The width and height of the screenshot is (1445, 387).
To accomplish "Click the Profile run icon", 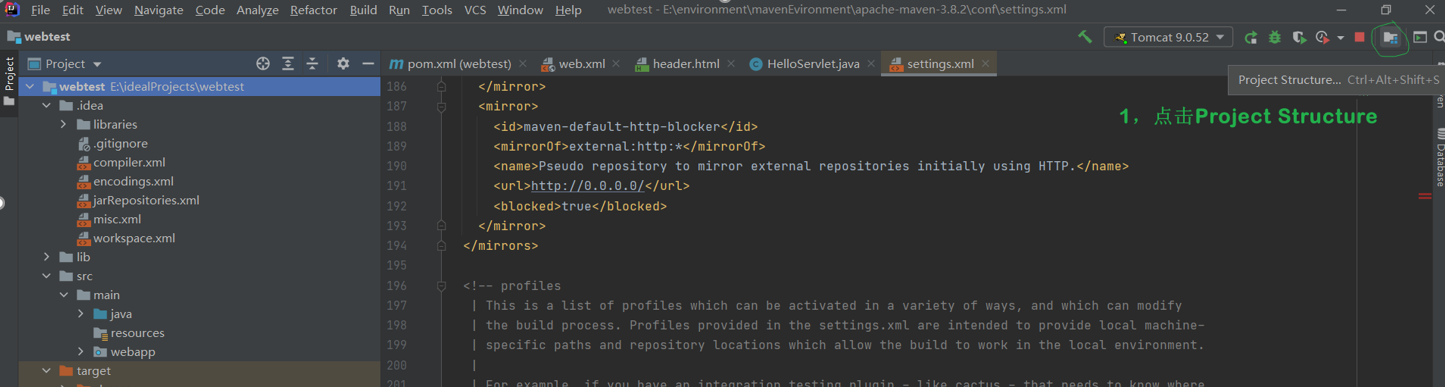I will click(x=1322, y=37).
